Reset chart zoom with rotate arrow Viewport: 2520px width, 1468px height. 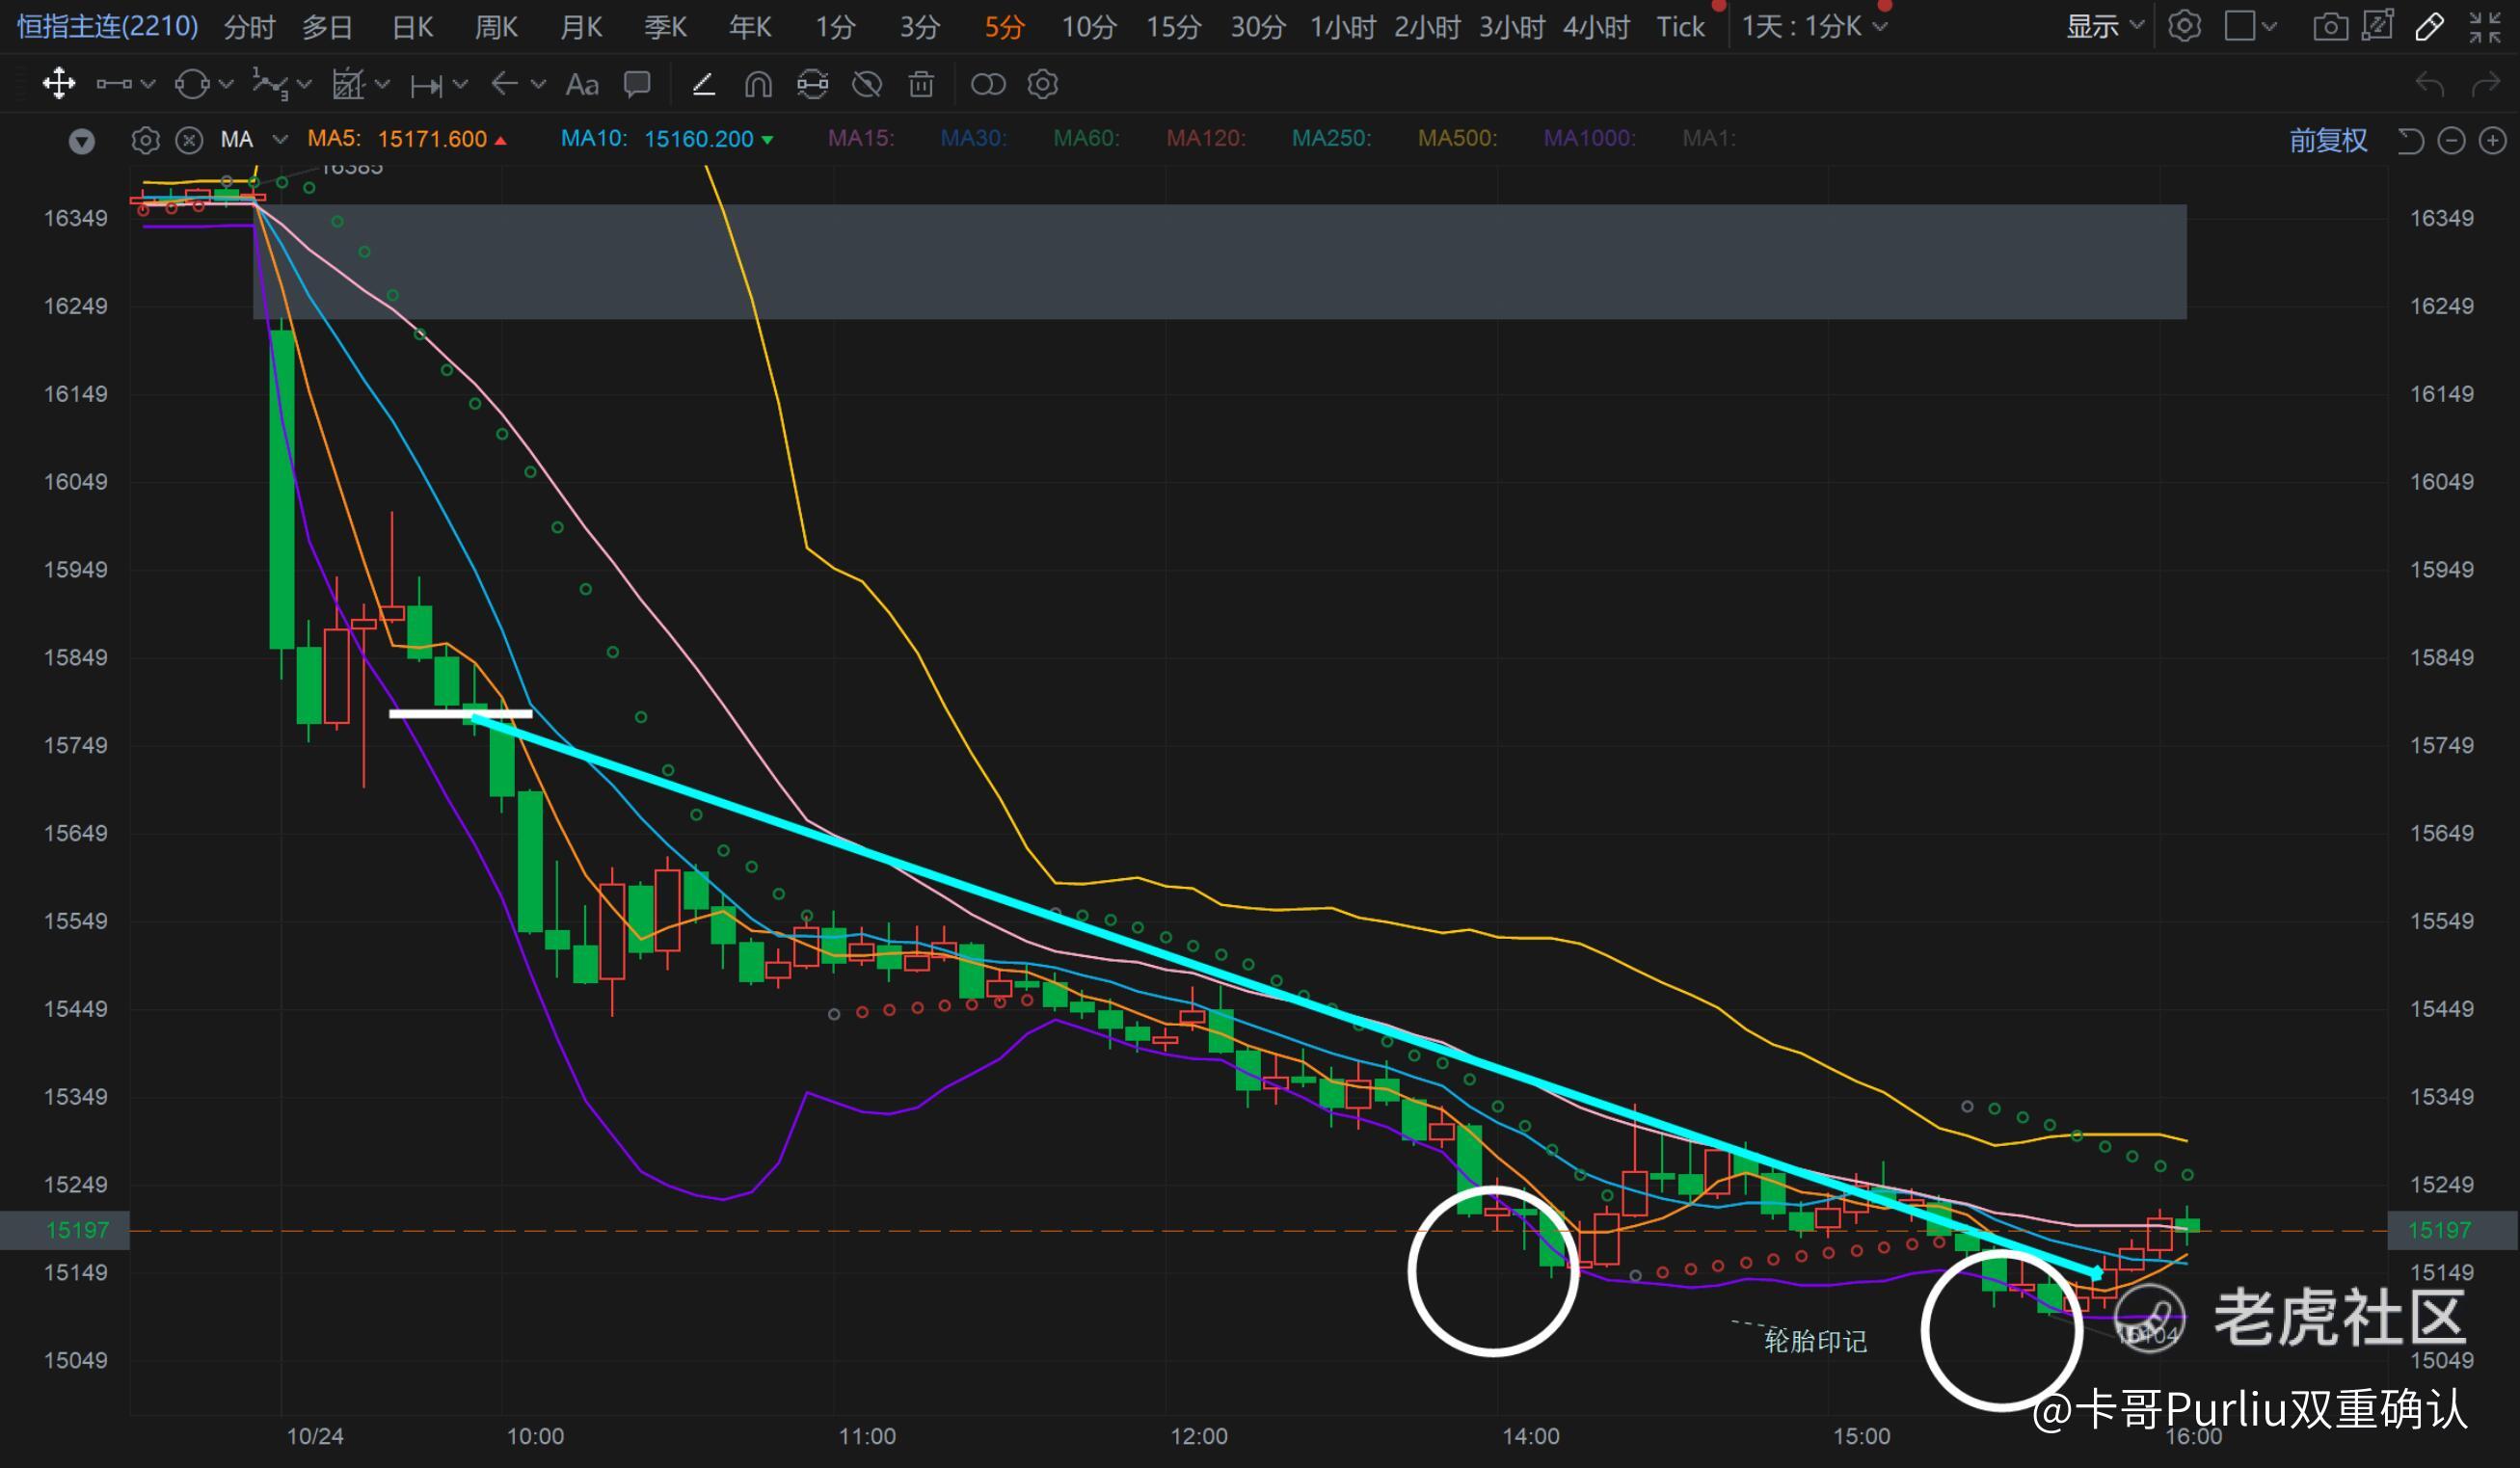(x=2410, y=141)
